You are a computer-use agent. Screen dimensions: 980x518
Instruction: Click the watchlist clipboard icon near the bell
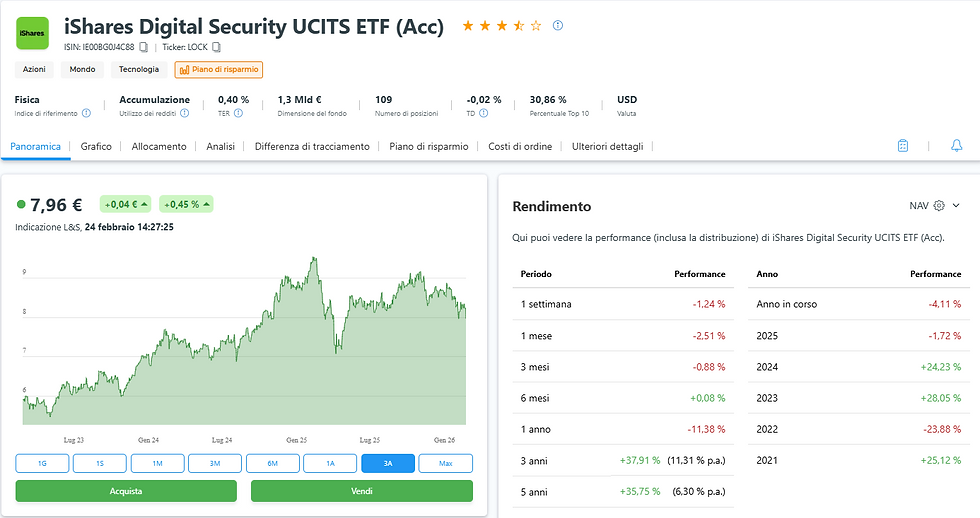tap(903, 146)
